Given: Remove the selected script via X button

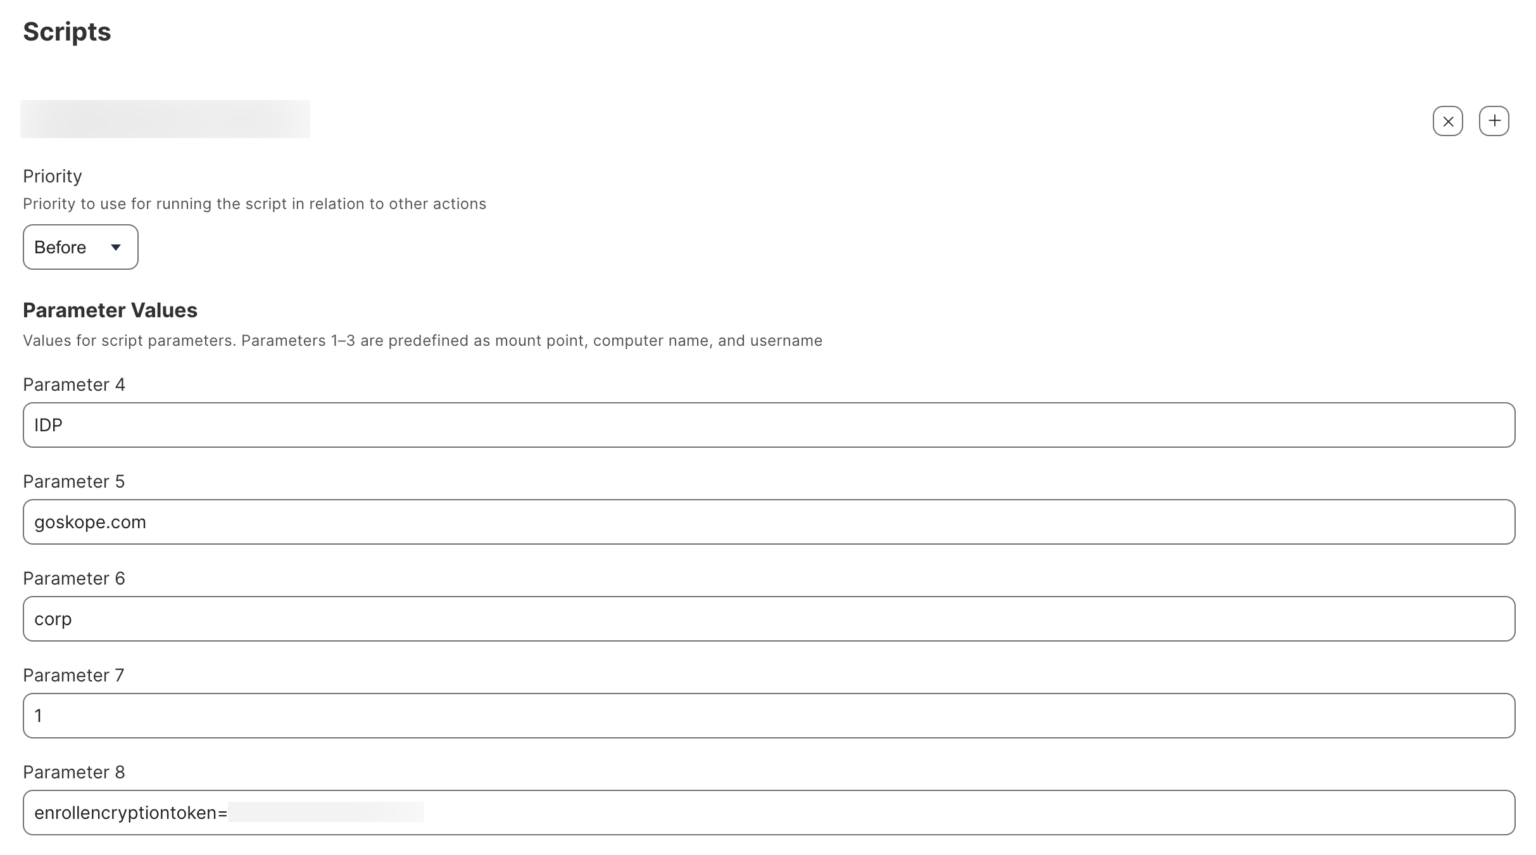Looking at the screenshot, I should pos(1447,120).
